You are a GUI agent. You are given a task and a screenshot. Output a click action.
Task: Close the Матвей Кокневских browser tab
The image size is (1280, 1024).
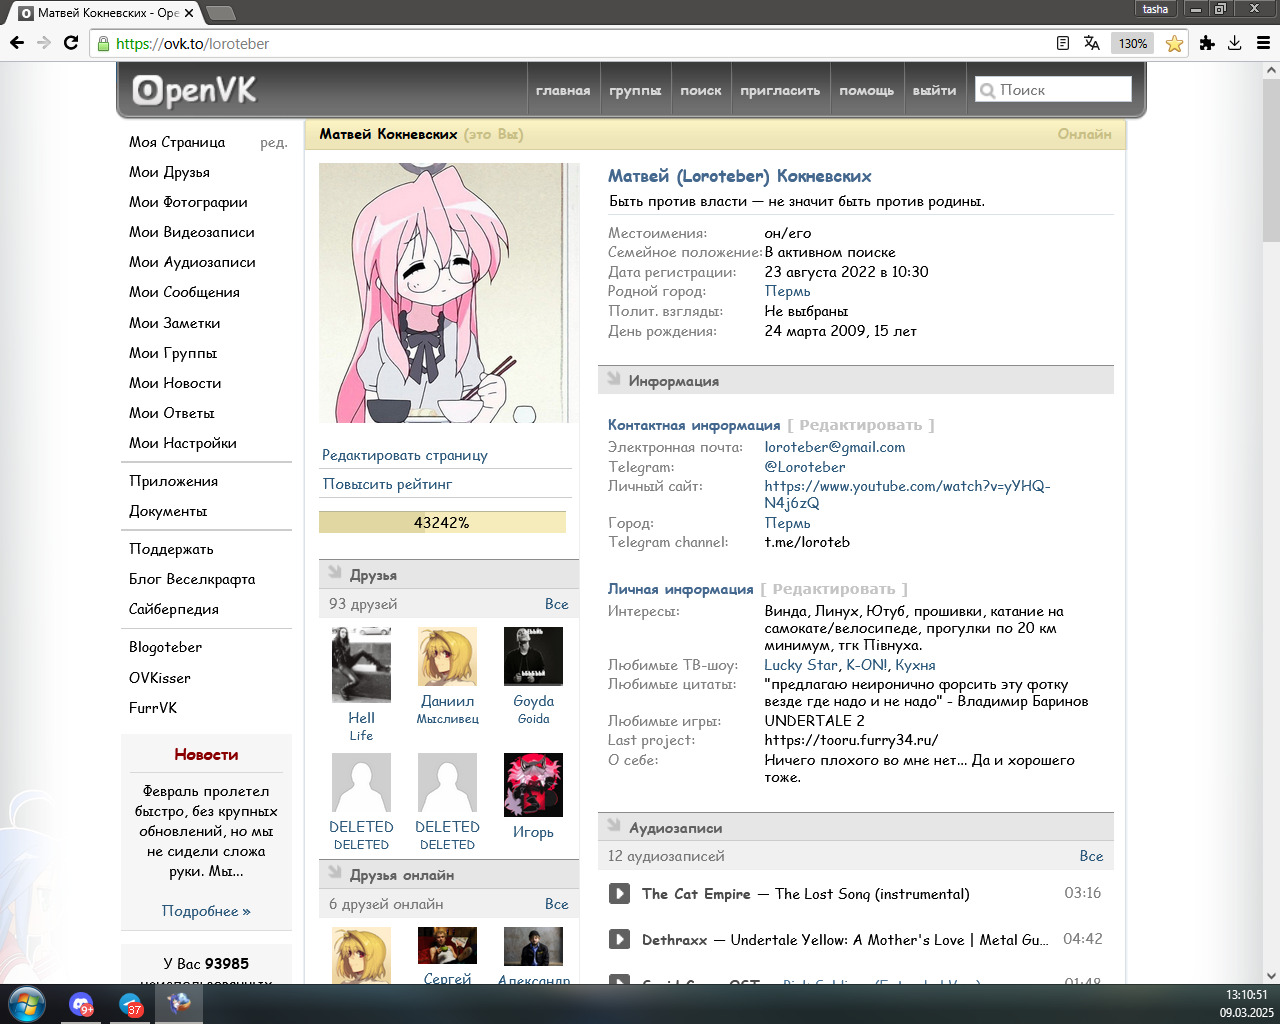point(189,13)
